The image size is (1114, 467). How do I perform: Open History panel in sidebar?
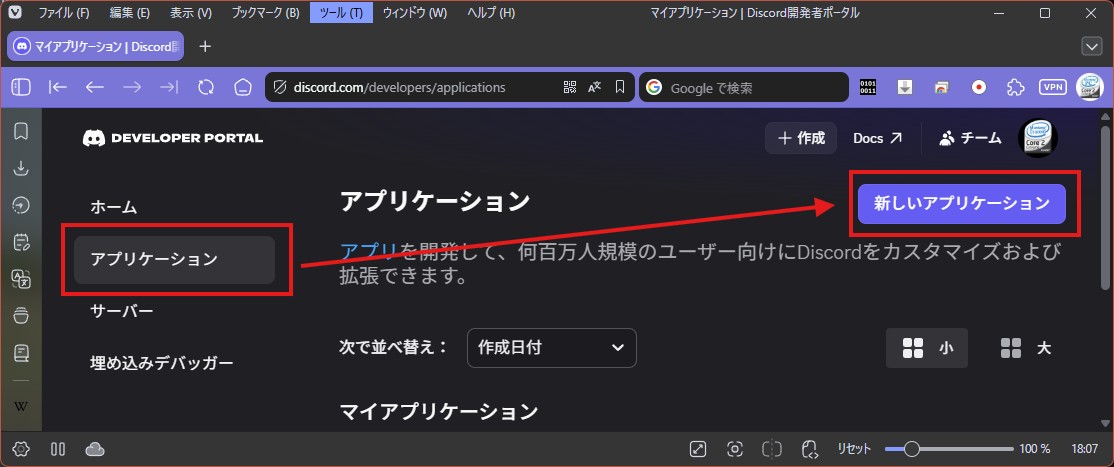point(21,205)
